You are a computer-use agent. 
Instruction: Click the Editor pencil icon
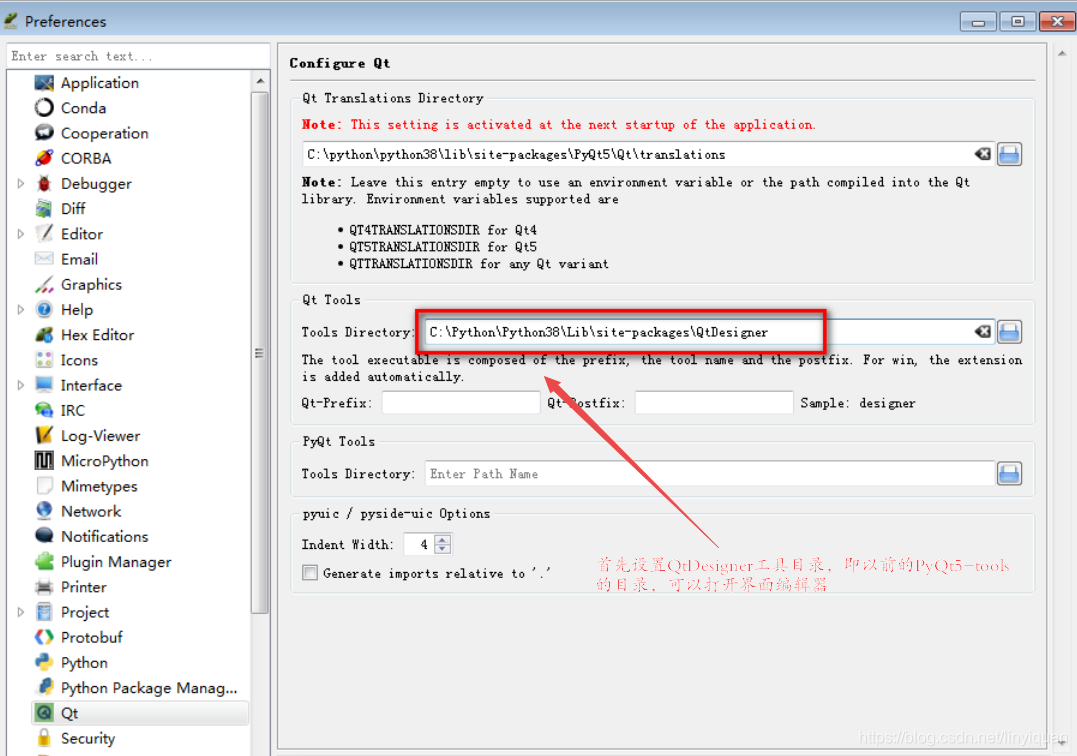tap(44, 234)
